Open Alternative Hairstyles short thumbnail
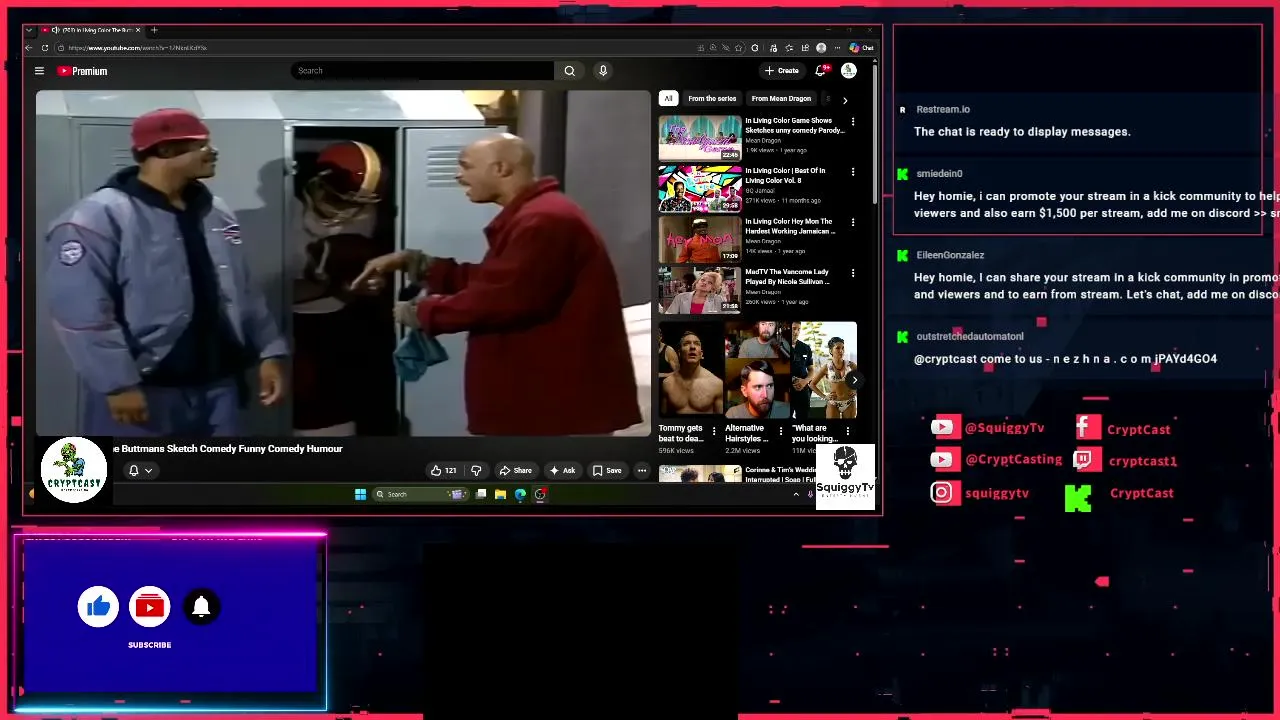This screenshot has width=1280, height=720. 757,369
